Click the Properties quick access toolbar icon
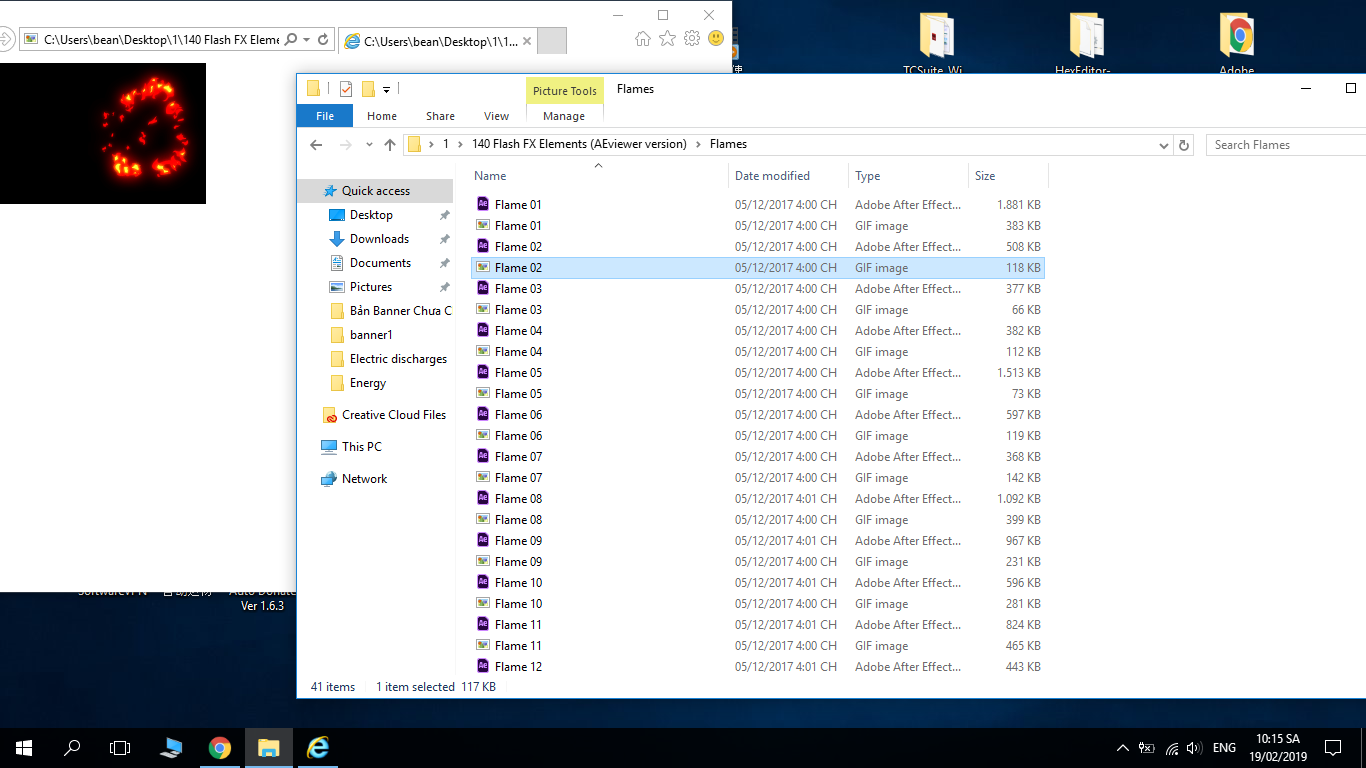The height and width of the screenshot is (768, 1366). 346,89
